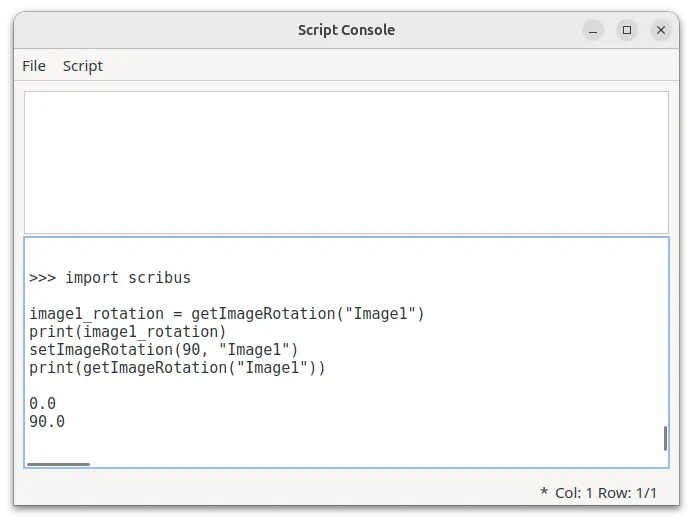The image size is (693, 522).
Task: Click the 'setImageRotation(90, "Image1")' line
Action: [164, 350]
